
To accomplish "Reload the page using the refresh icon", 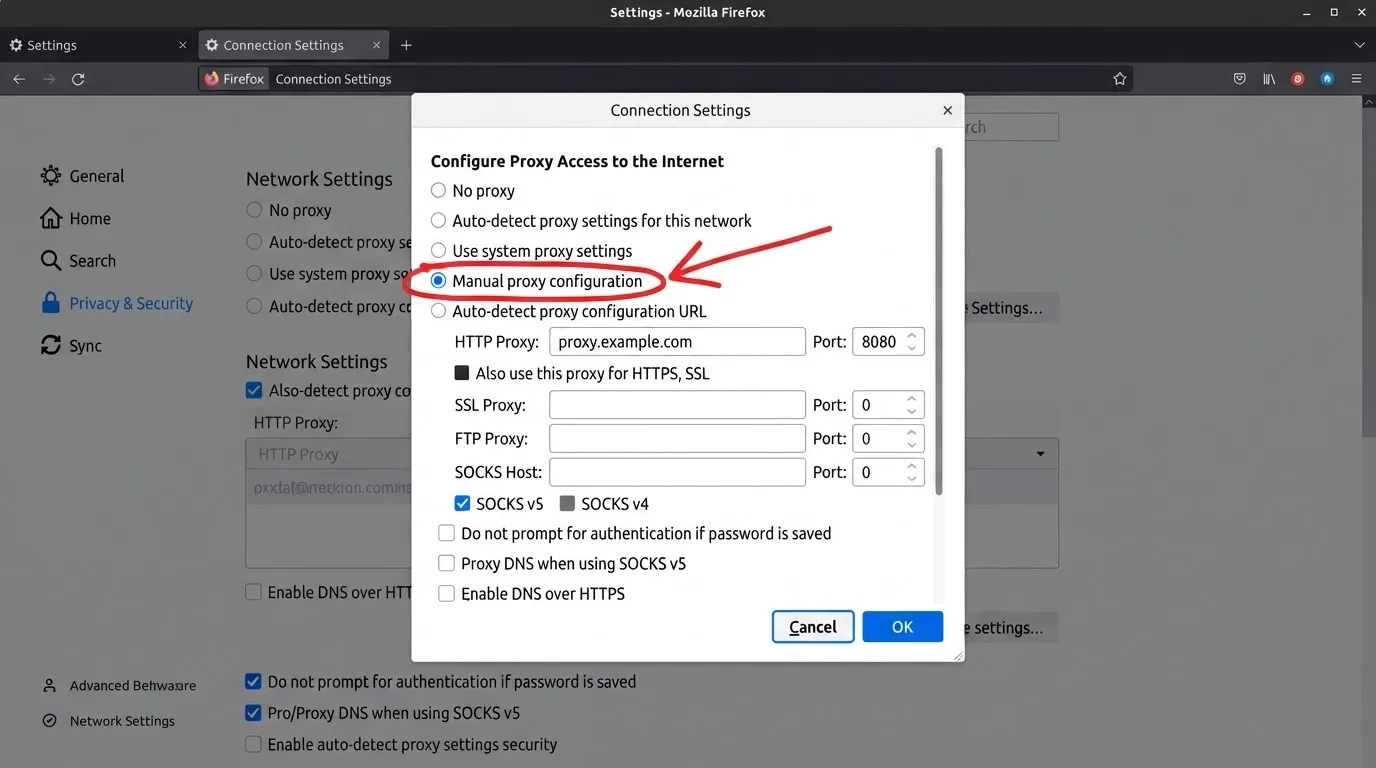I will [78, 79].
